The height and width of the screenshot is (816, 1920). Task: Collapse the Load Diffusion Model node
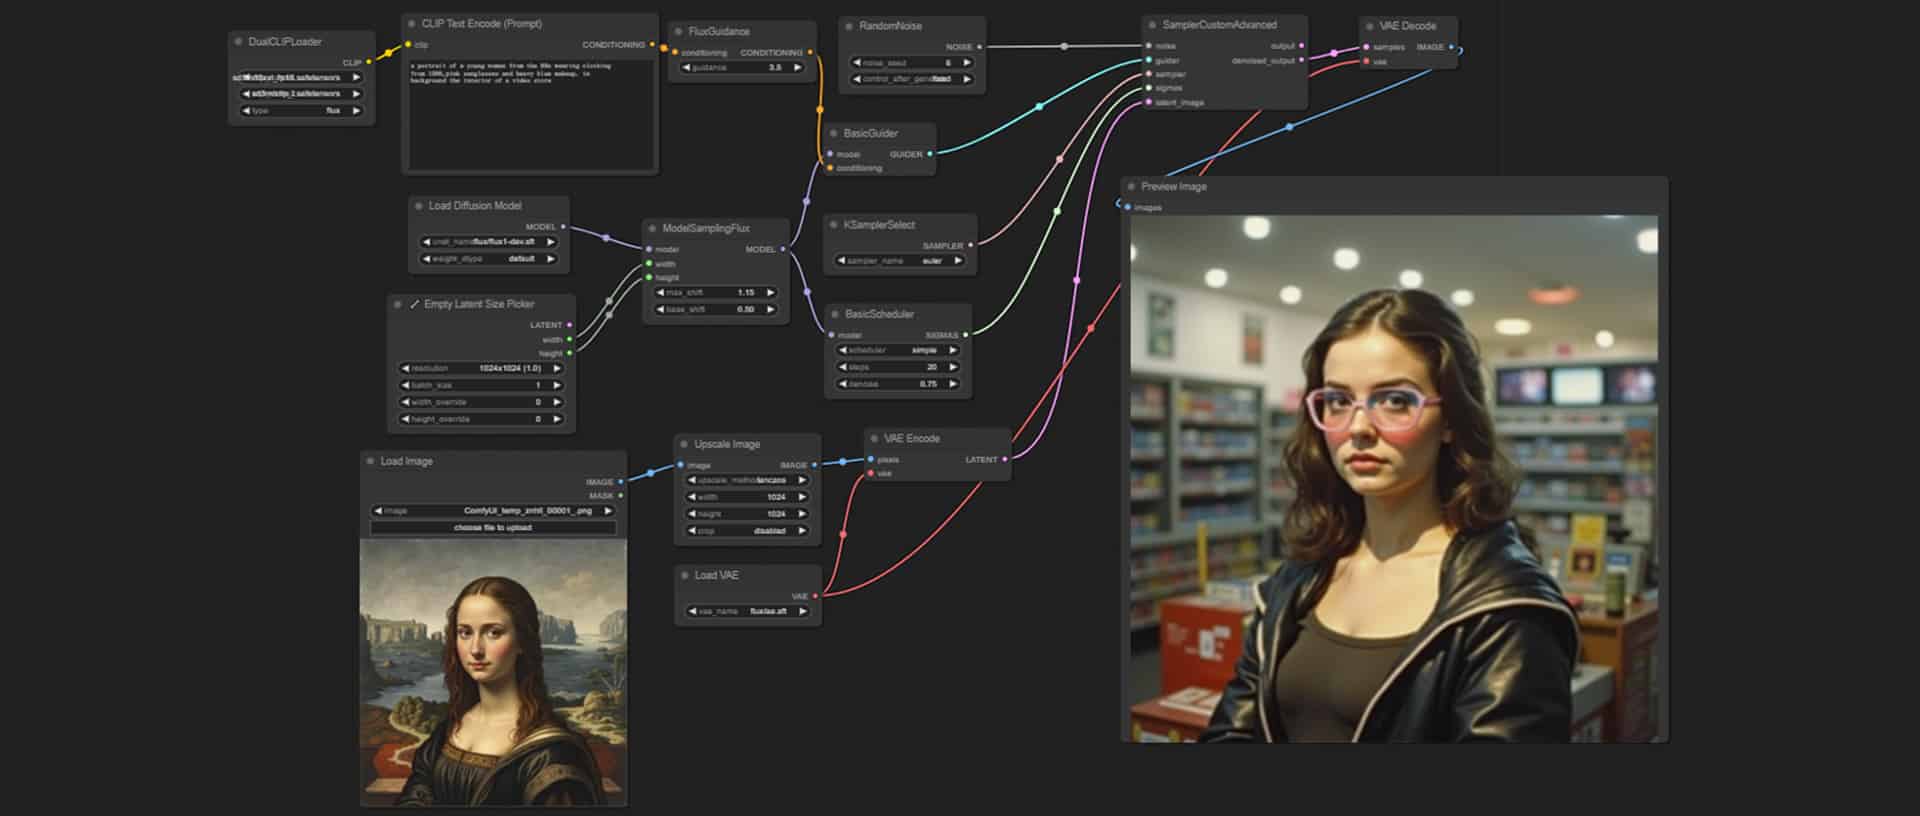pyautogui.click(x=418, y=206)
